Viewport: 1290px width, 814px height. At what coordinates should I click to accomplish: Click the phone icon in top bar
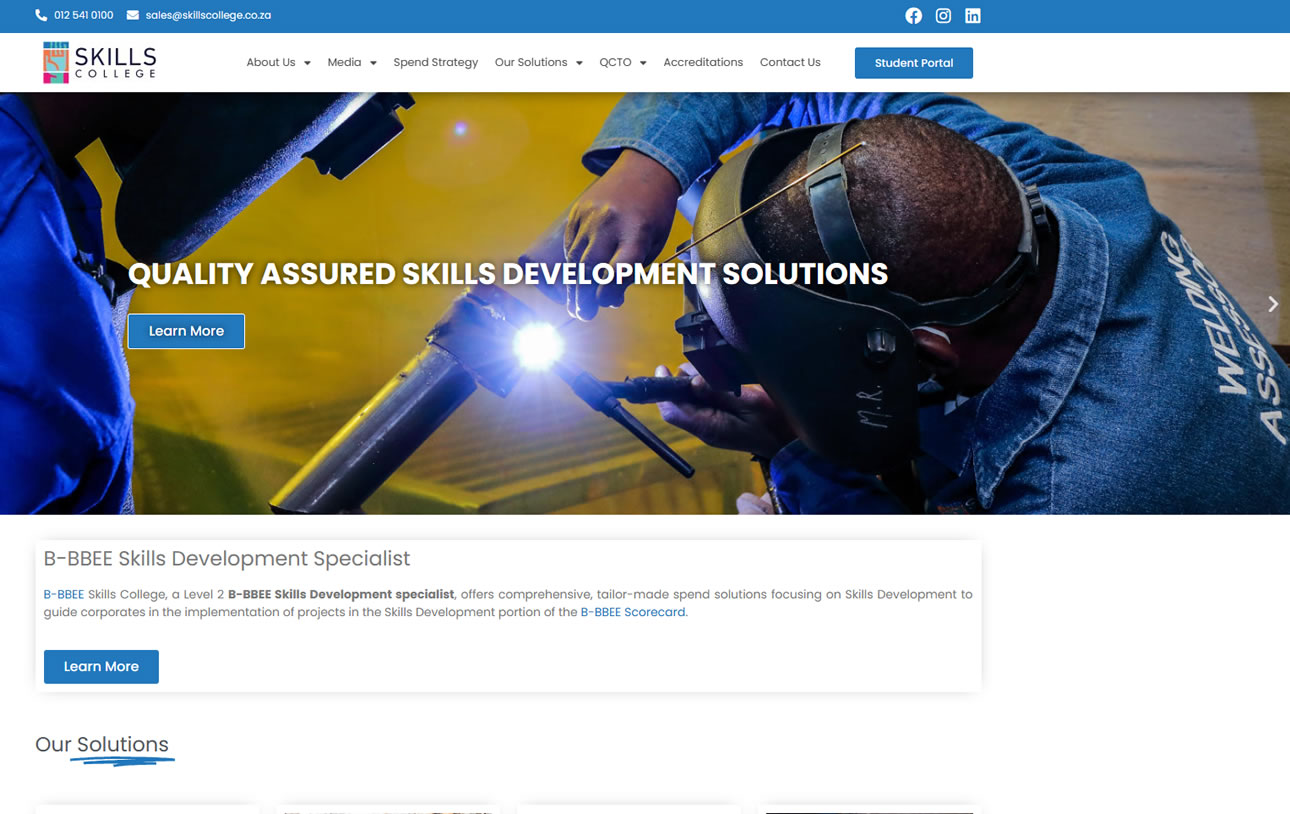(x=41, y=16)
